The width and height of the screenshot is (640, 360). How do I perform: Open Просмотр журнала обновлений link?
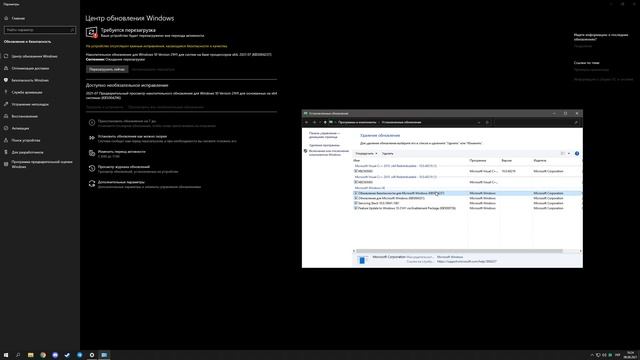coord(124,167)
